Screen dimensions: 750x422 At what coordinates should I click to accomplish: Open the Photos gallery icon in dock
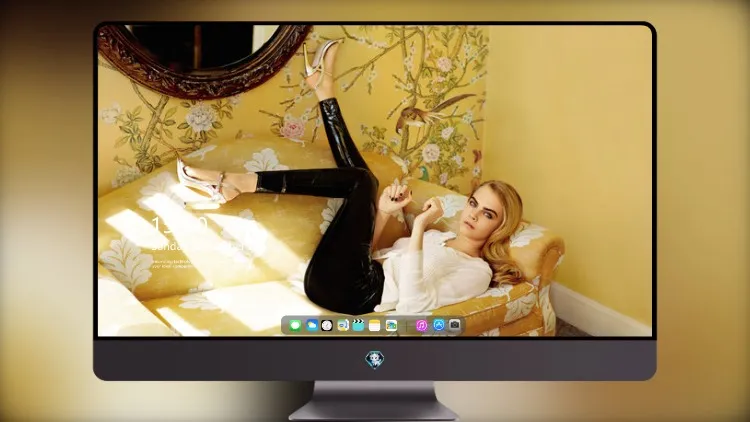coord(391,325)
